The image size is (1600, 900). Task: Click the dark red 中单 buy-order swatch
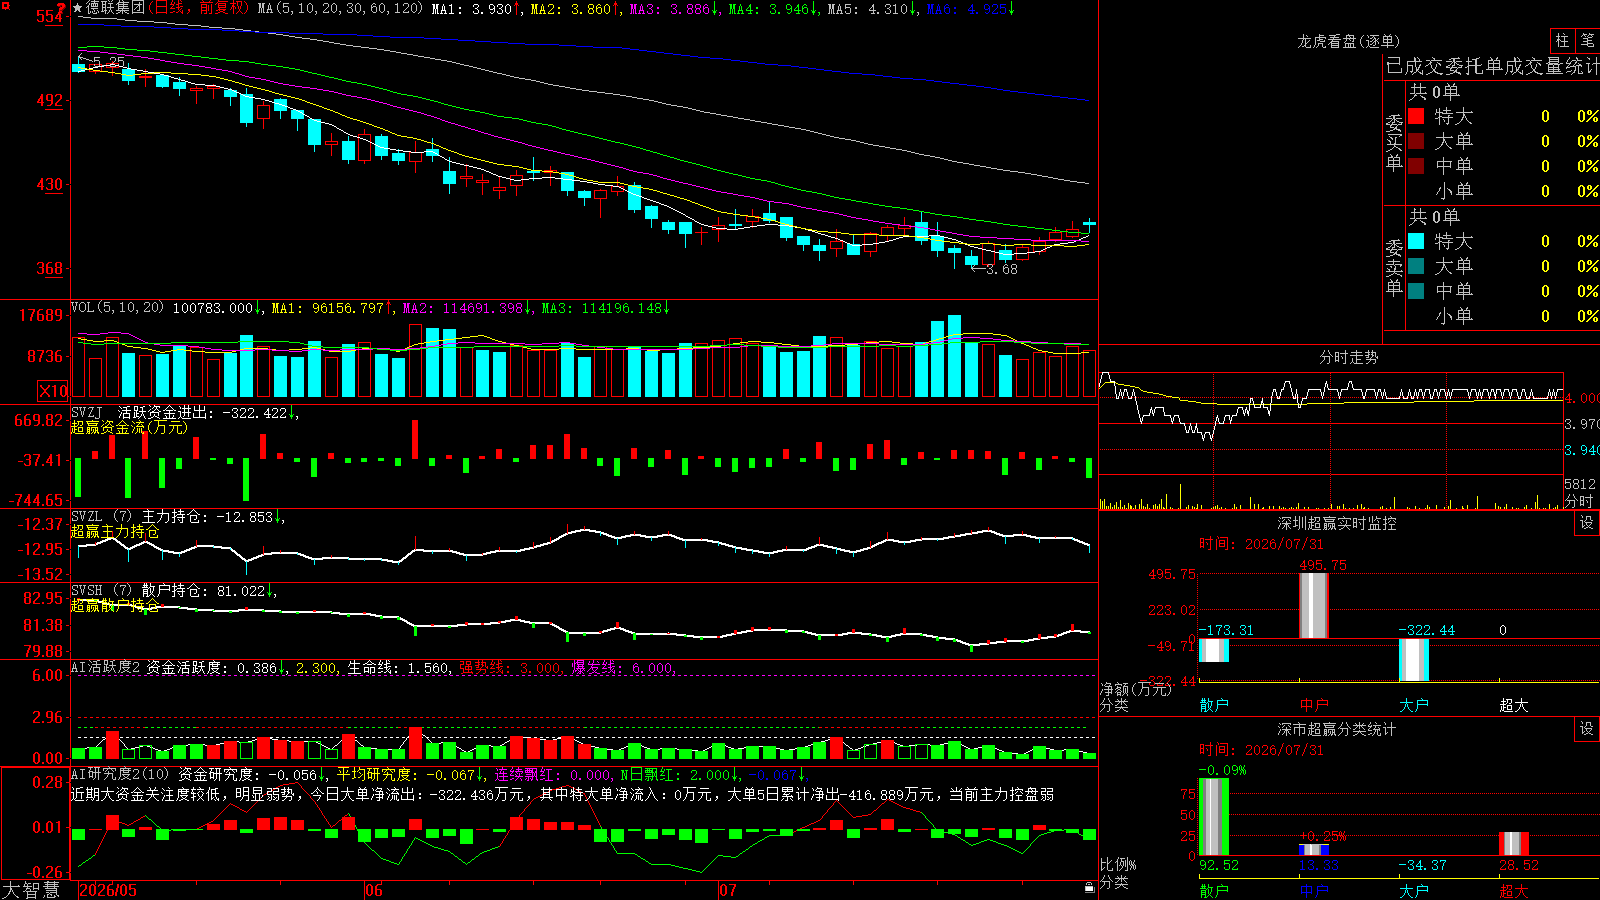1416,166
